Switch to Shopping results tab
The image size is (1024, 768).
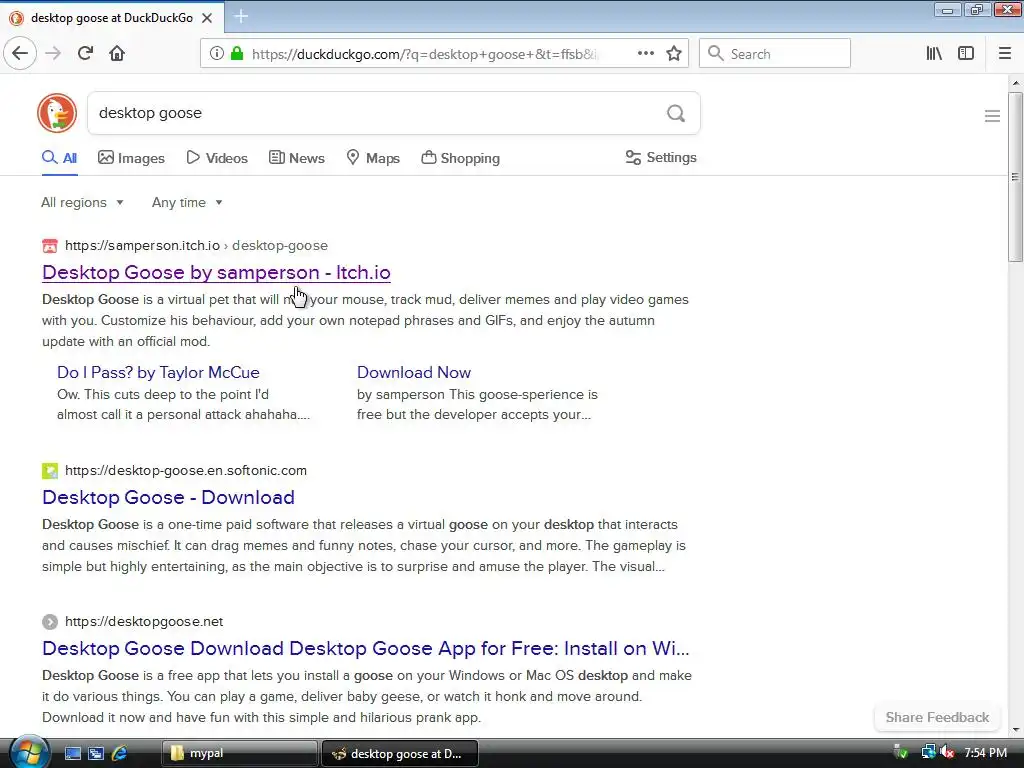(x=460, y=157)
